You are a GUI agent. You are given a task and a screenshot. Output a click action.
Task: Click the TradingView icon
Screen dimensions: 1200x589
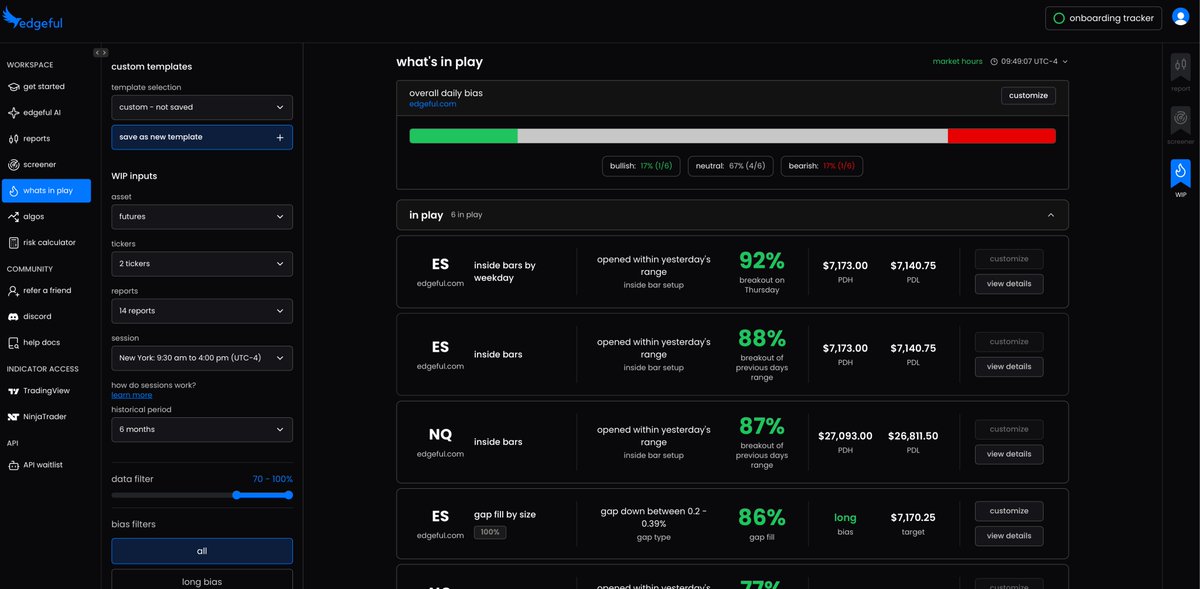[x=14, y=391]
